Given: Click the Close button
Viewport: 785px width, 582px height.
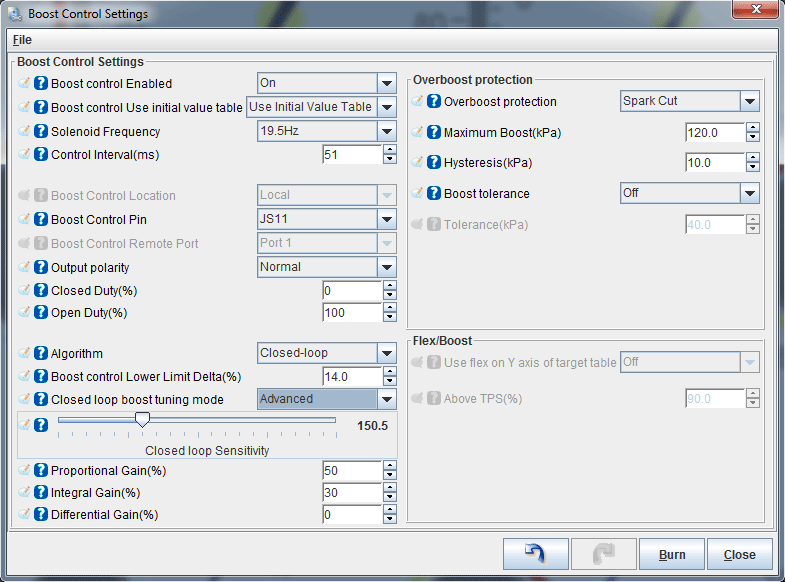Looking at the screenshot, I should pyautogui.click(x=740, y=554).
